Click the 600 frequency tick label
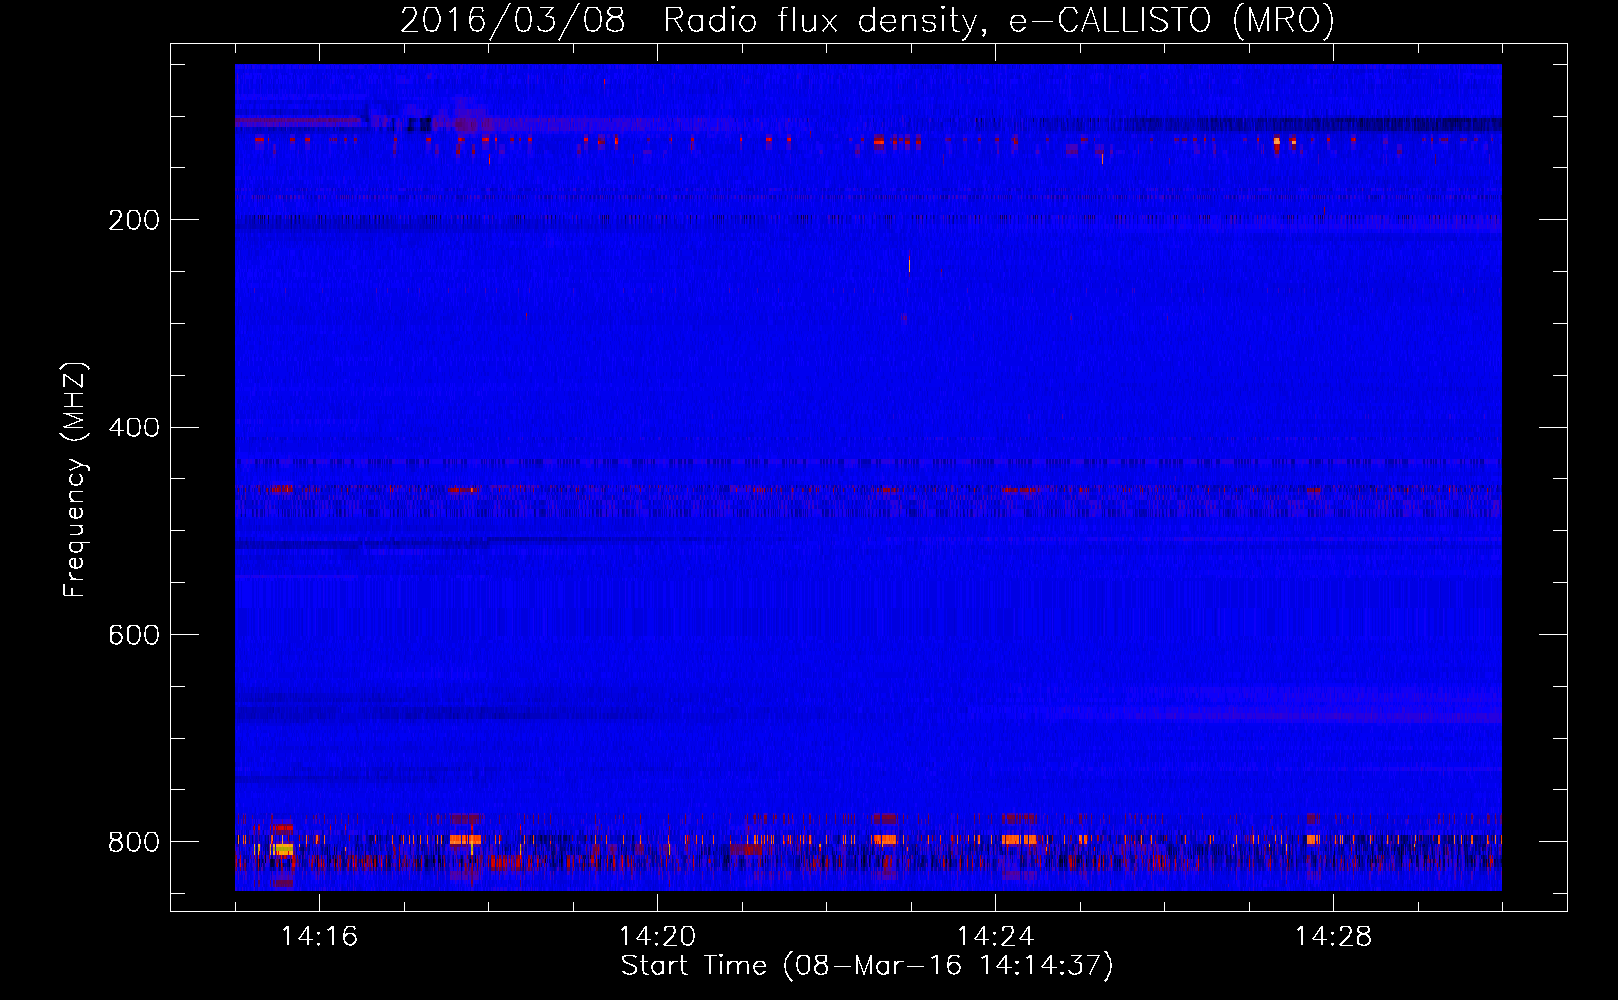The height and width of the screenshot is (1000, 1618). pyautogui.click(x=134, y=635)
